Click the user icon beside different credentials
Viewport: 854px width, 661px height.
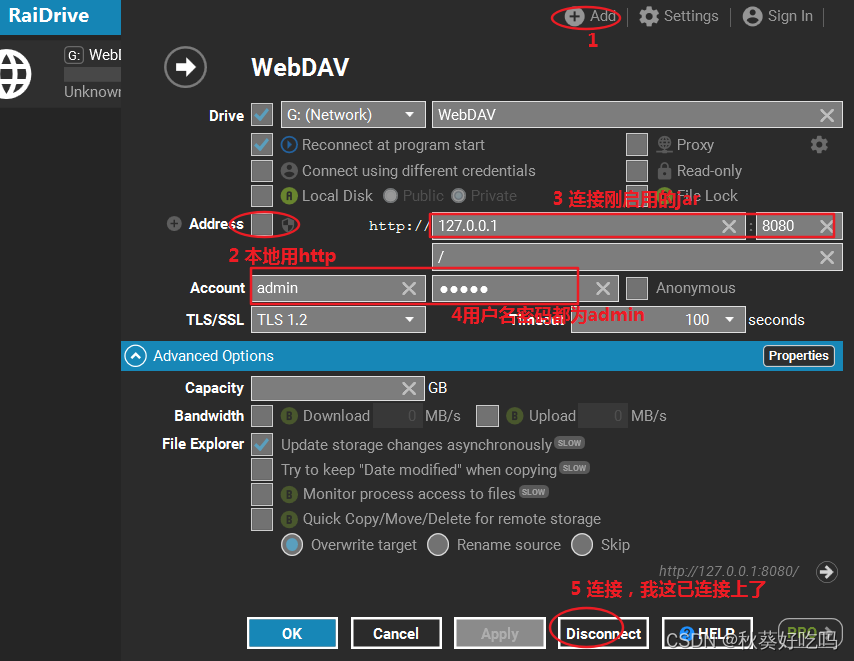289,171
